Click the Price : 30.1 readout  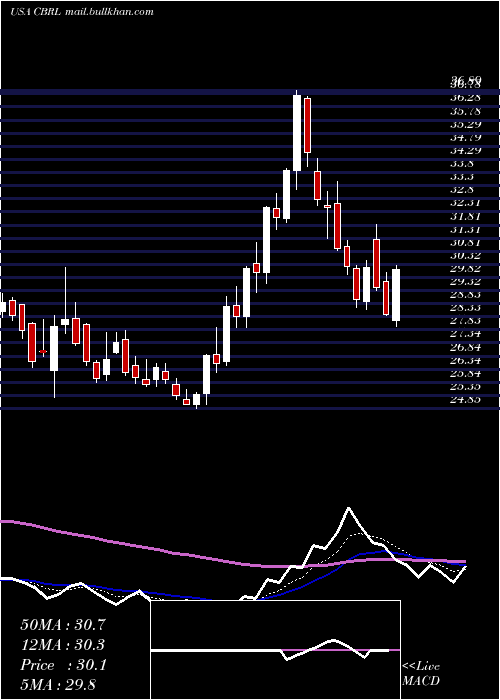pos(63,665)
